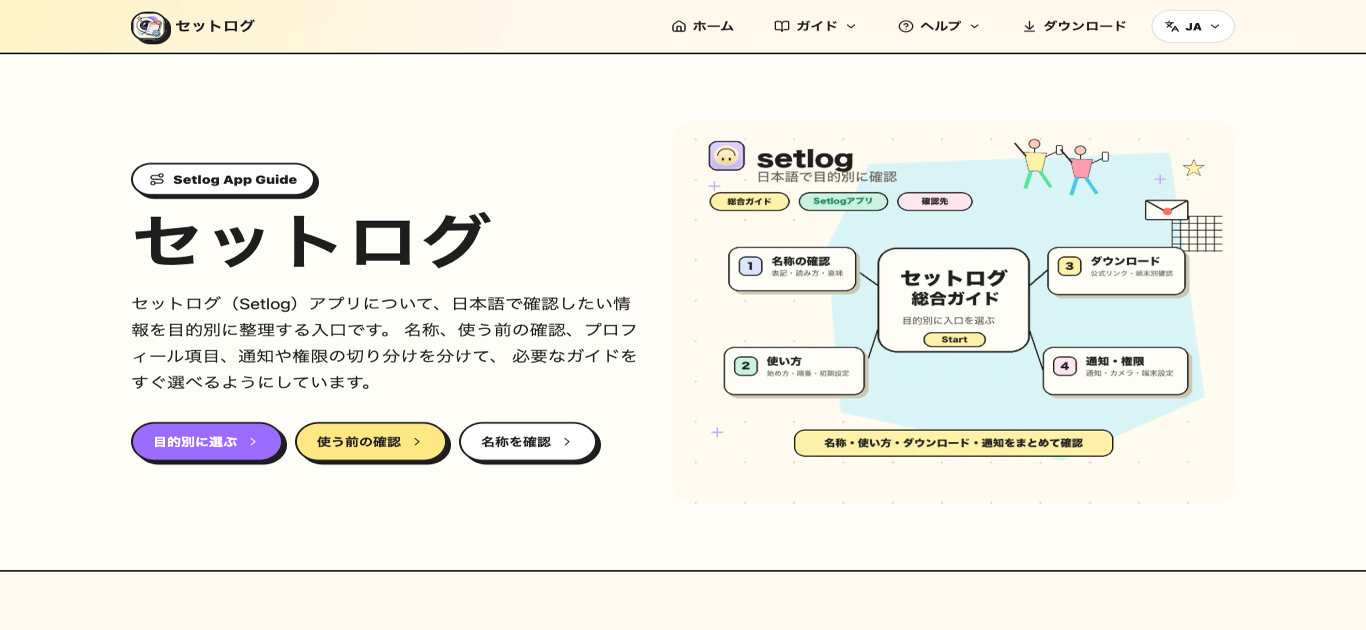Click the star icon in illustration
Screen dimensions: 1366x630
(x=1193, y=167)
